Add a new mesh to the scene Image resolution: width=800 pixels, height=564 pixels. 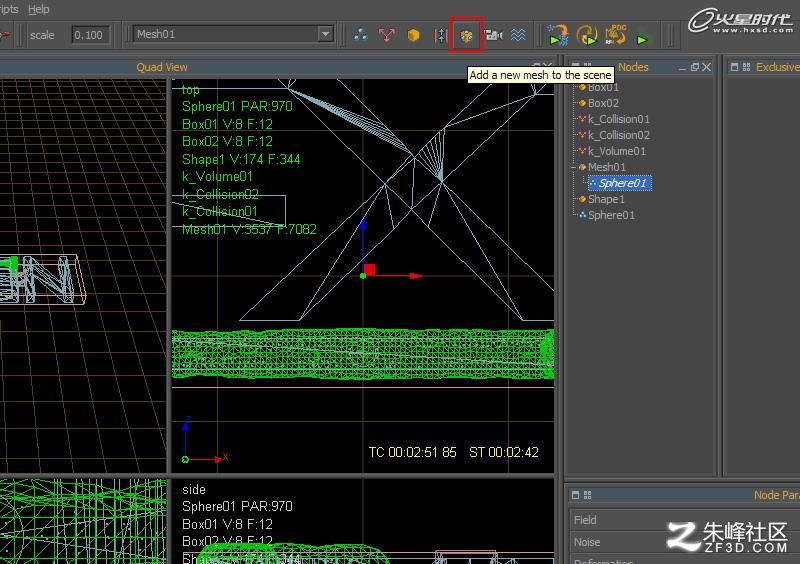click(466, 35)
